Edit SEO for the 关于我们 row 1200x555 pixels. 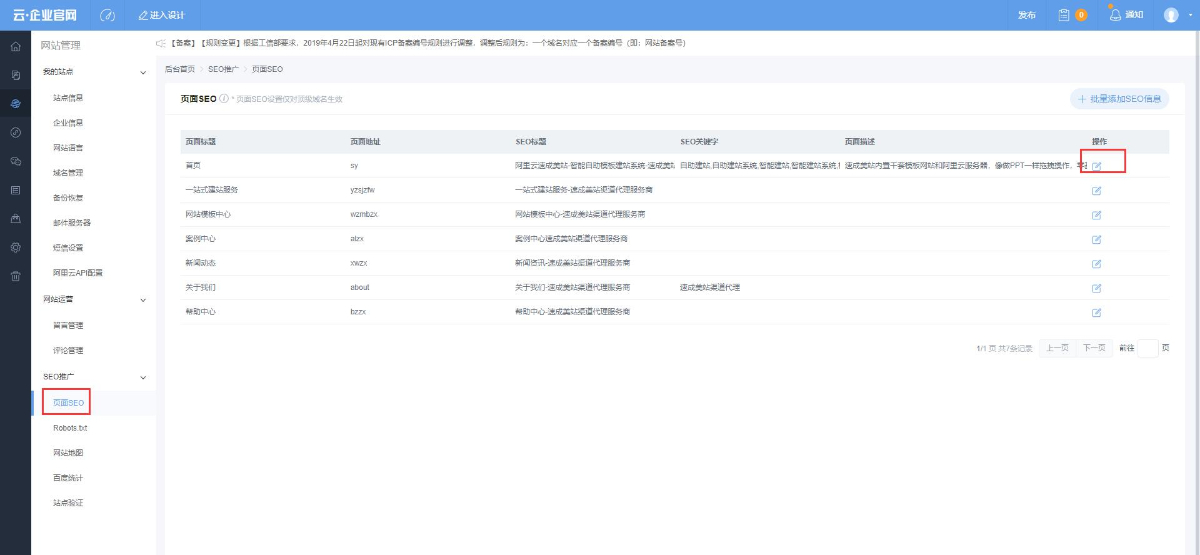coord(1096,288)
